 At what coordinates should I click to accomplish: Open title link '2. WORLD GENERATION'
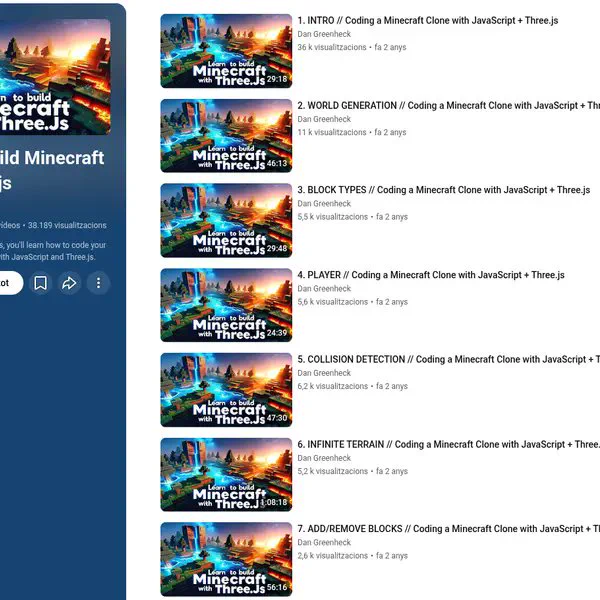click(449, 106)
